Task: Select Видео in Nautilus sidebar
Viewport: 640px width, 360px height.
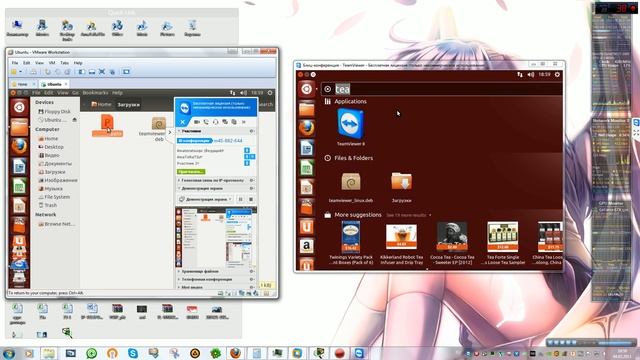Action: coord(49,155)
